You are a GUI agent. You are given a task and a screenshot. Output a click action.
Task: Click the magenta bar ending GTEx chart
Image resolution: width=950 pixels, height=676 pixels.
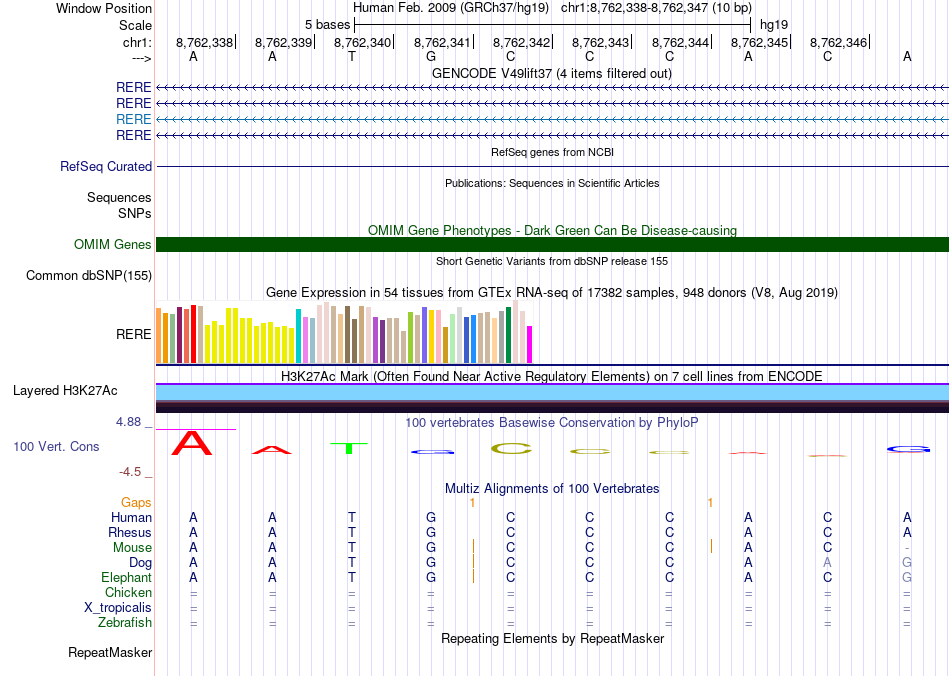530,344
